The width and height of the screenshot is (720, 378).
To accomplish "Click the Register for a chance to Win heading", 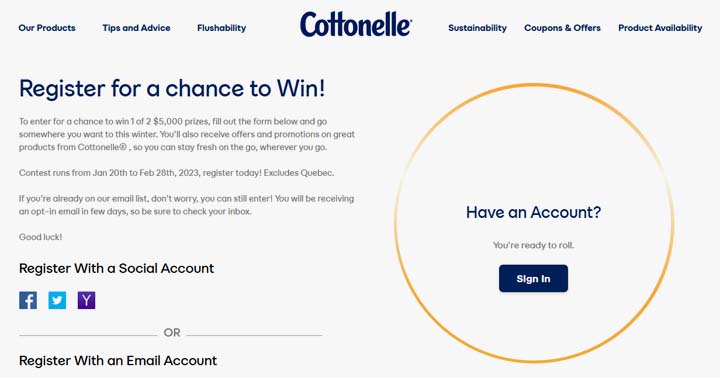I will click(x=172, y=88).
